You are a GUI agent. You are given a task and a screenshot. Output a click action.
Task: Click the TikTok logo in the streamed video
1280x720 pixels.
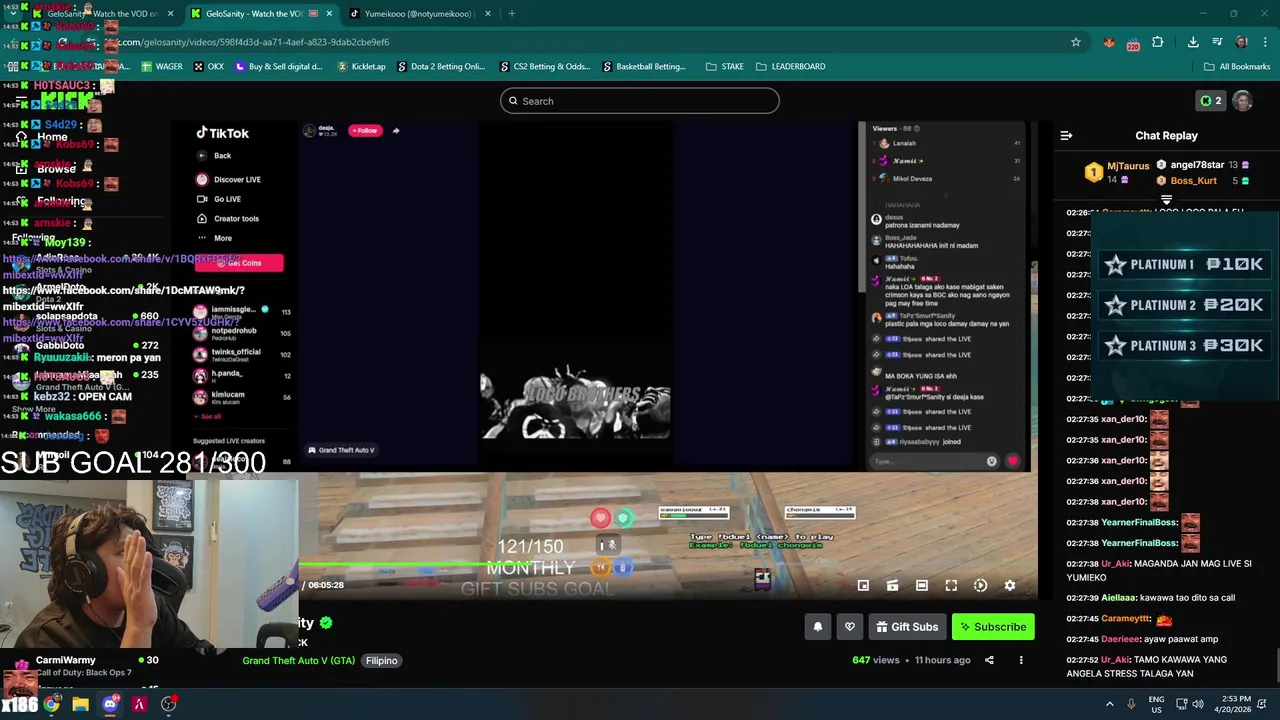(x=222, y=133)
